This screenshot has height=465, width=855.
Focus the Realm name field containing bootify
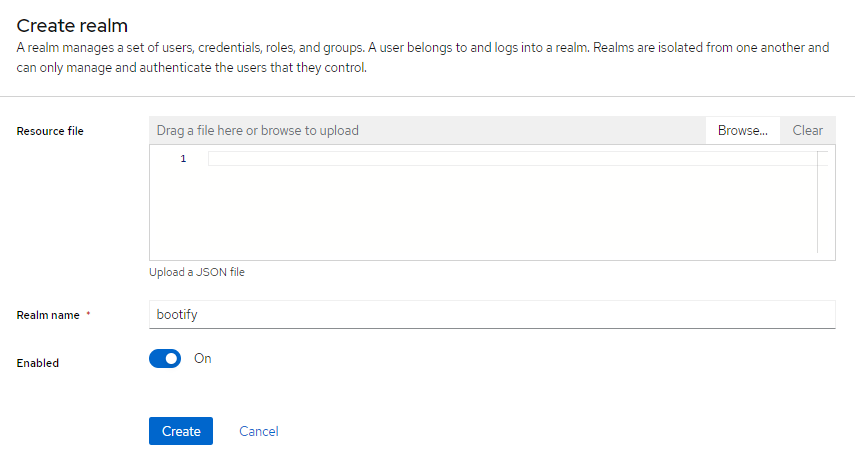[492, 315]
